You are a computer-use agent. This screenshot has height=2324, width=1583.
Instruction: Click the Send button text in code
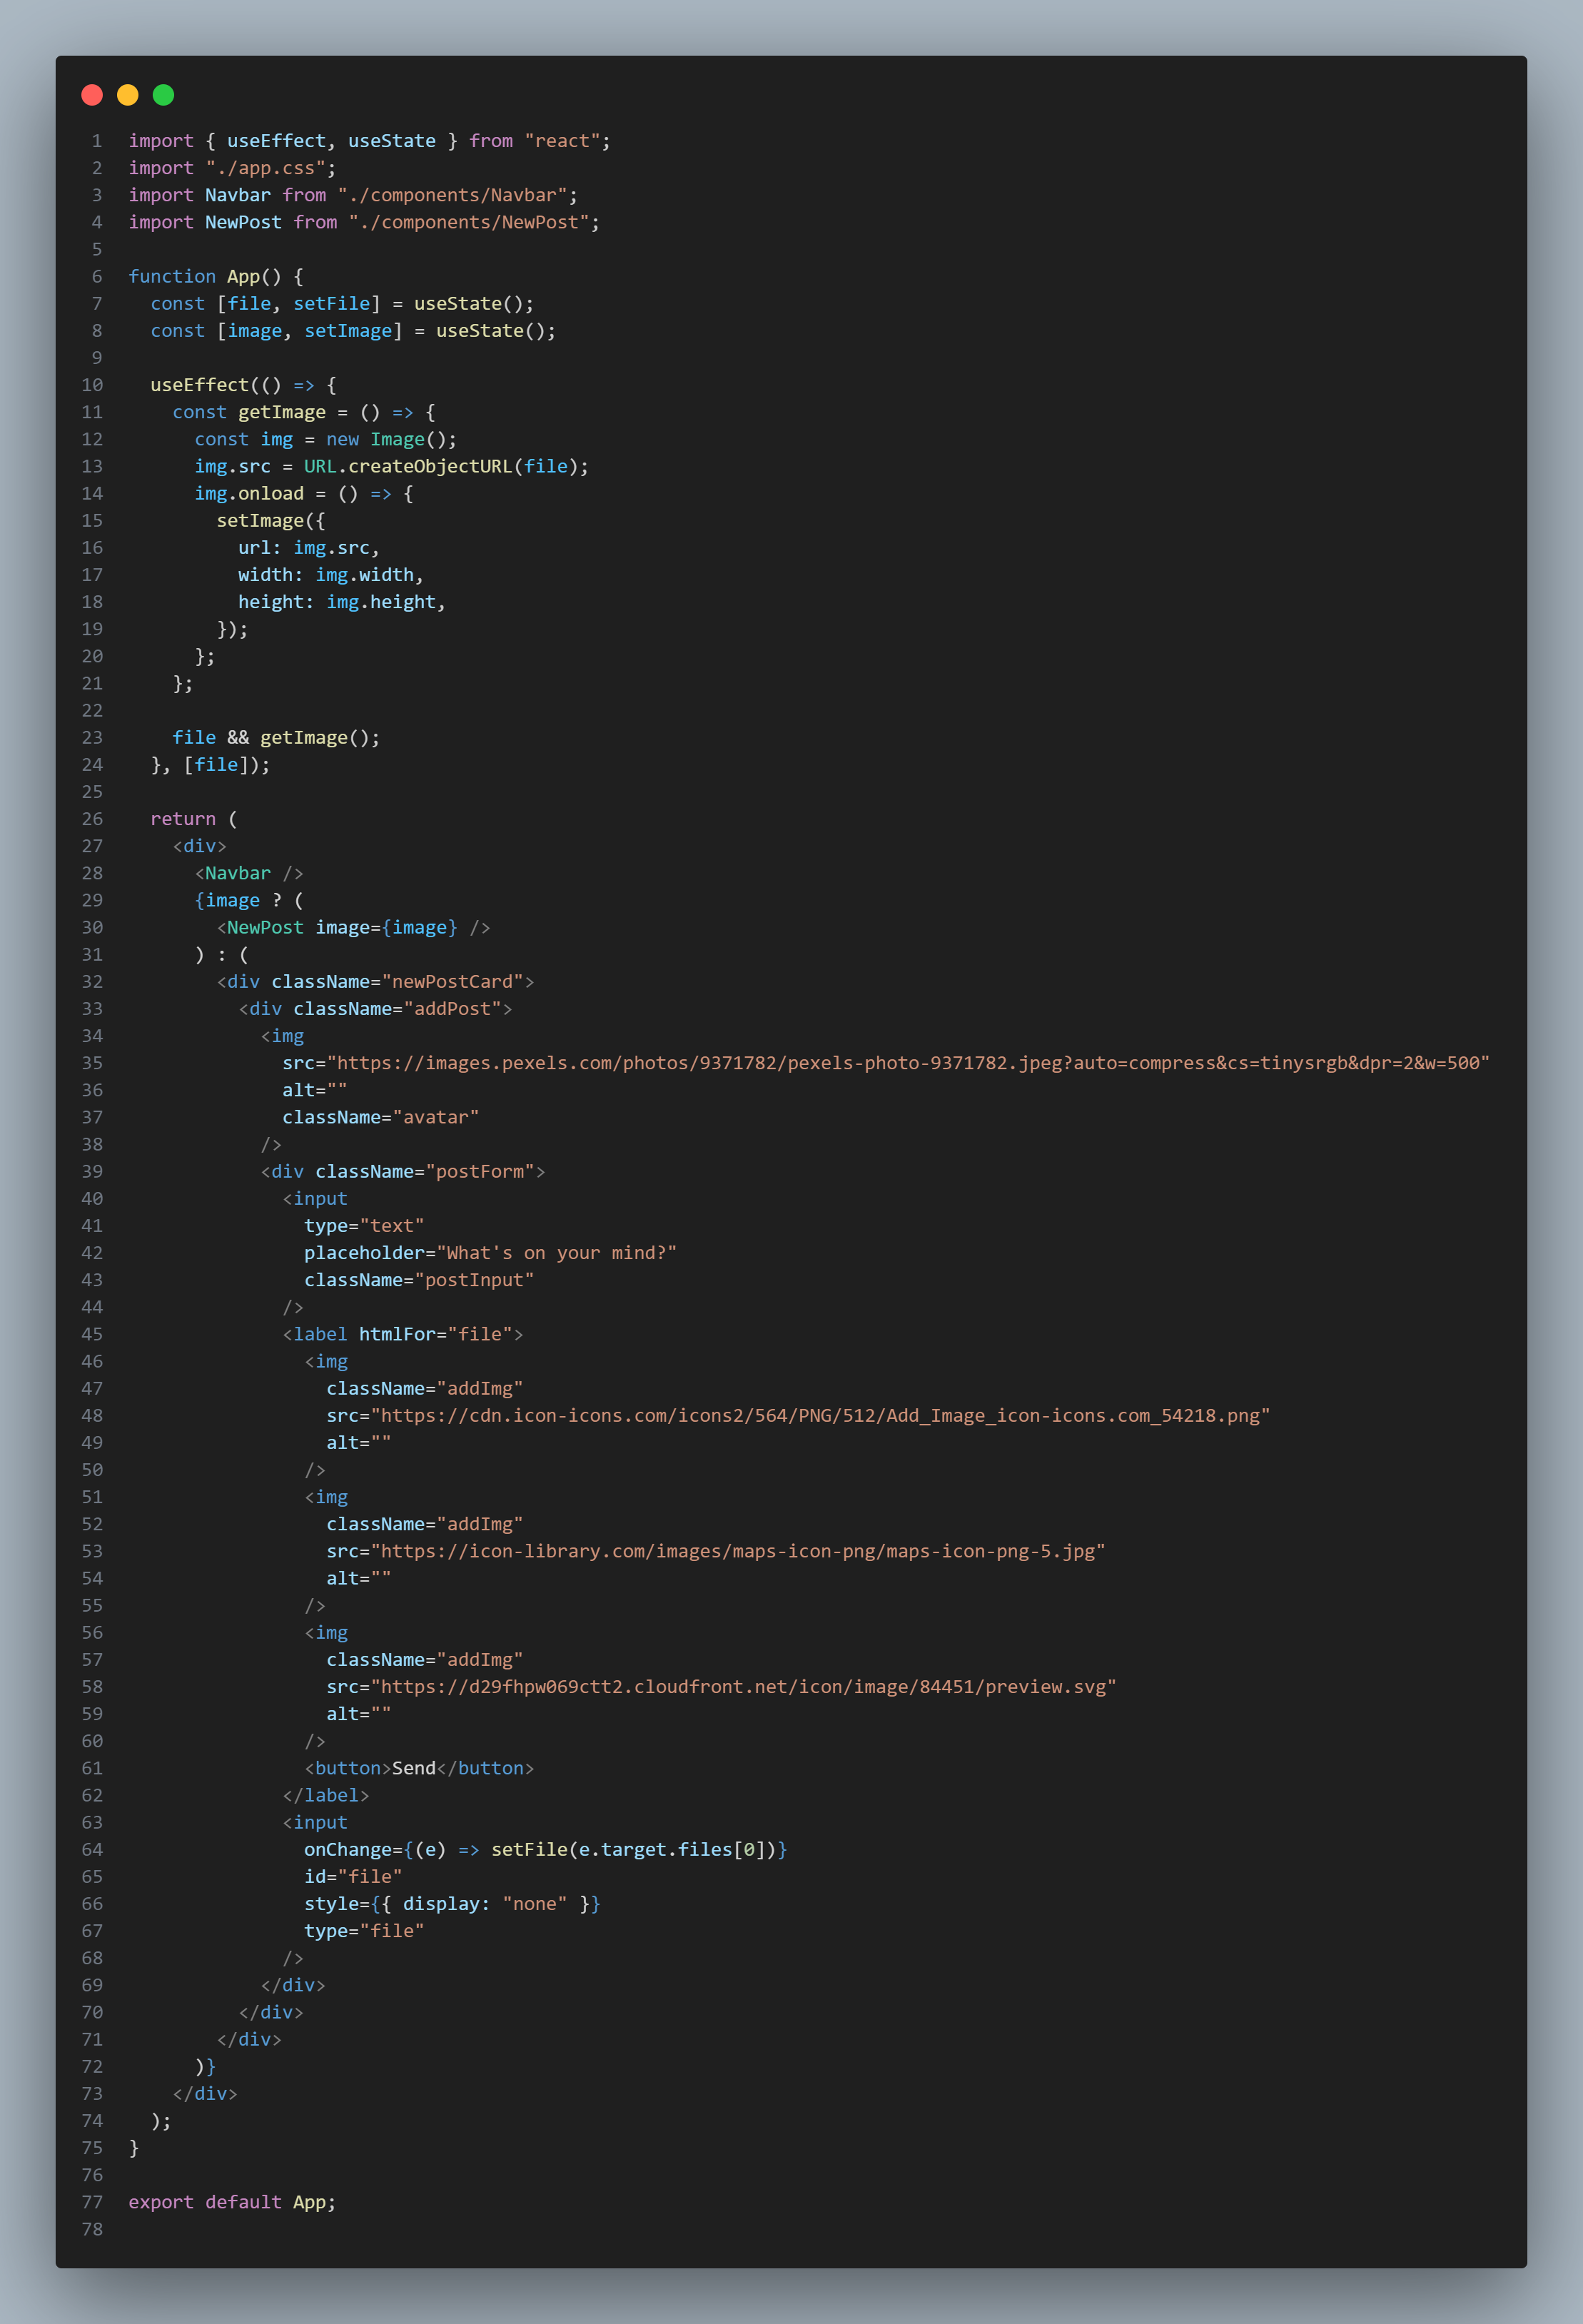[x=413, y=1768]
